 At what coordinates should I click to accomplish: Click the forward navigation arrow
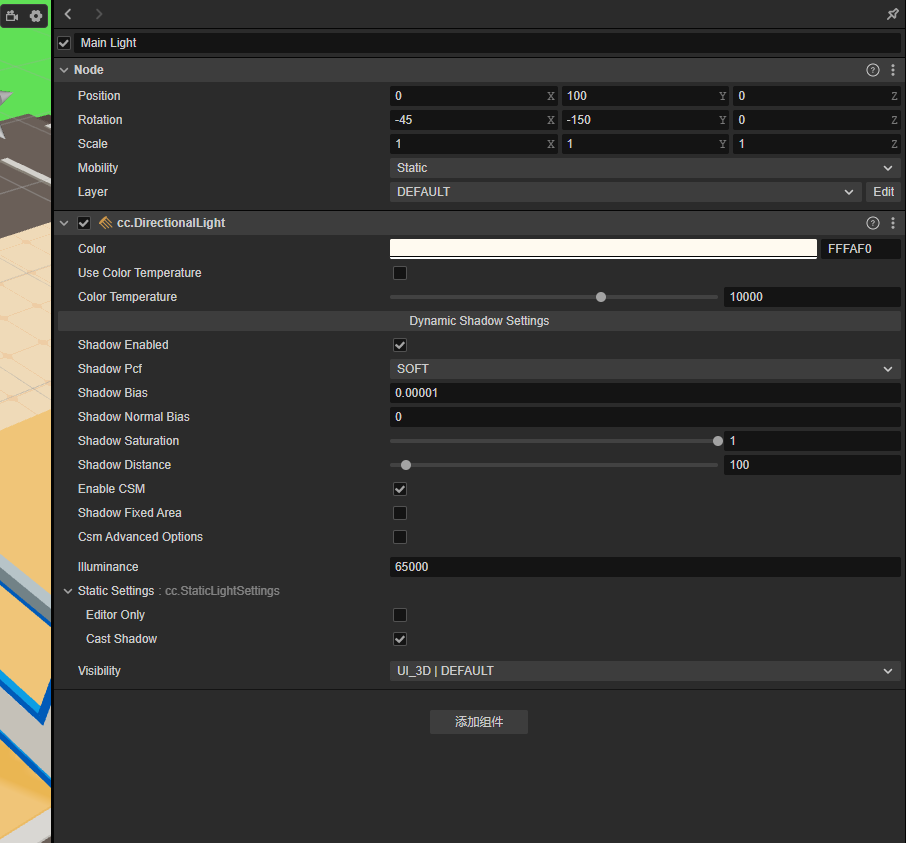coord(98,14)
